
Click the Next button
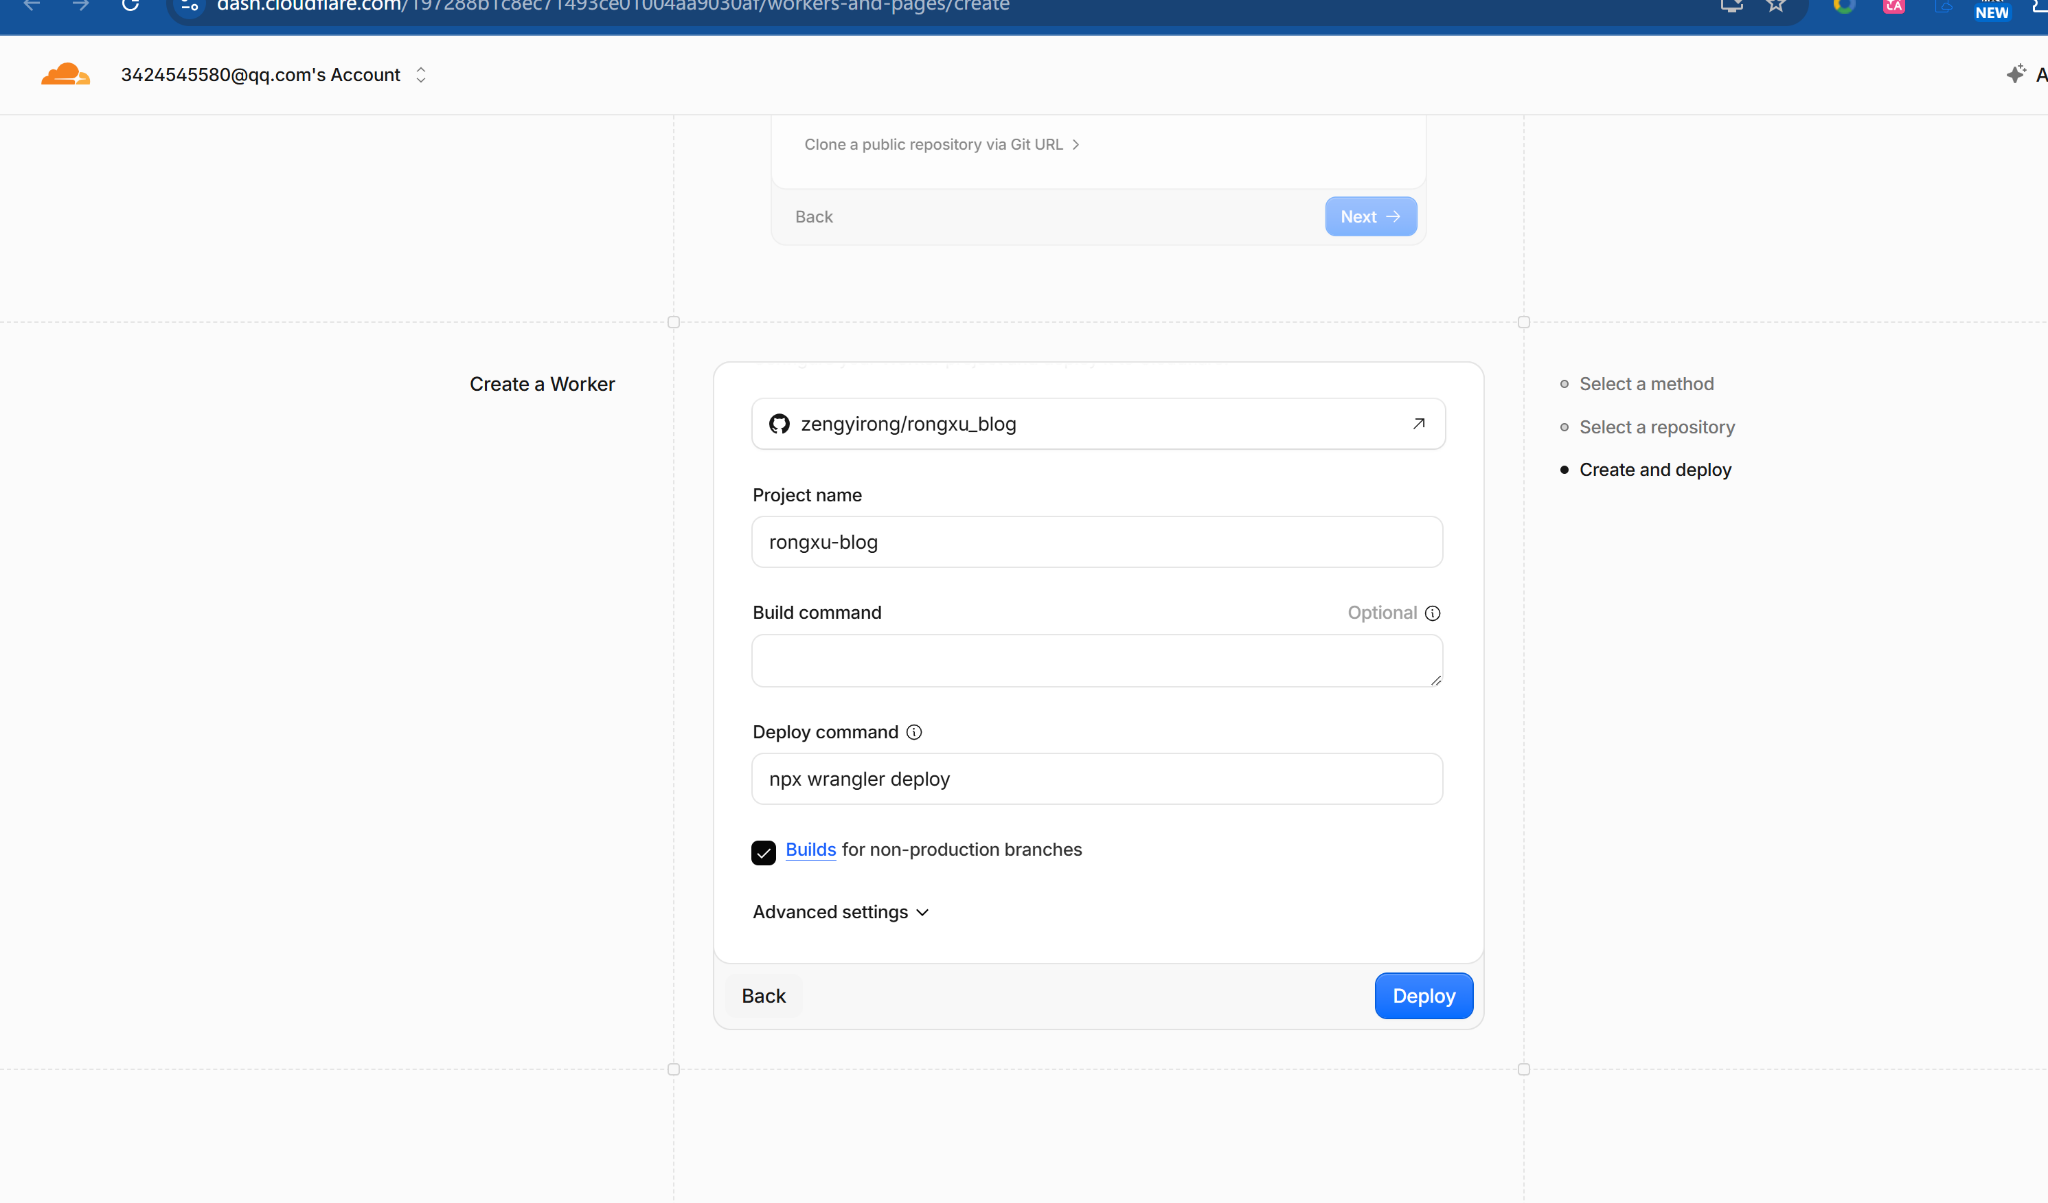pyautogui.click(x=1370, y=217)
